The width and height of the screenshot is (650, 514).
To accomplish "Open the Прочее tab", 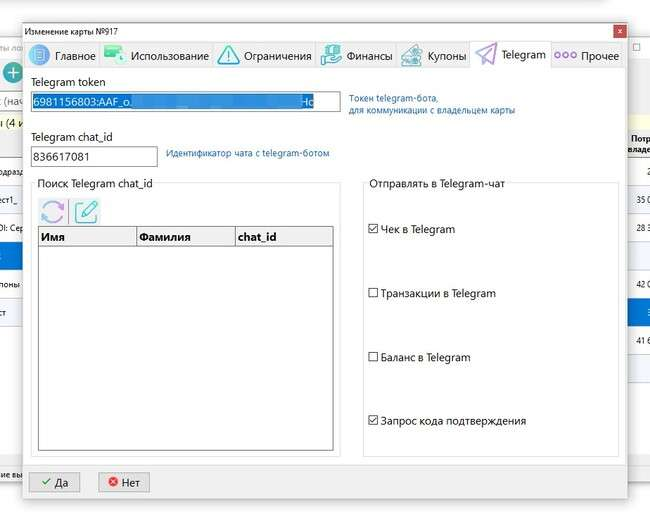I will point(587,56).
